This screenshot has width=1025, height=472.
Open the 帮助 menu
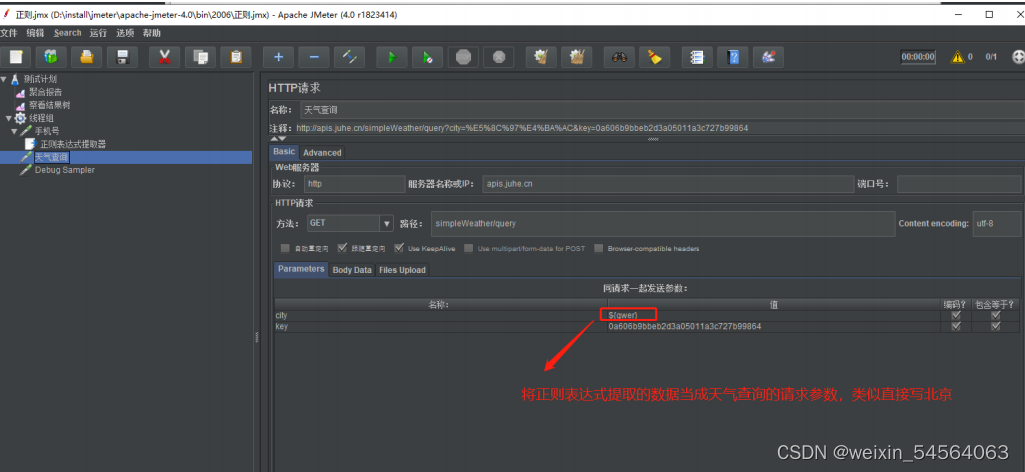click(152, 33)
